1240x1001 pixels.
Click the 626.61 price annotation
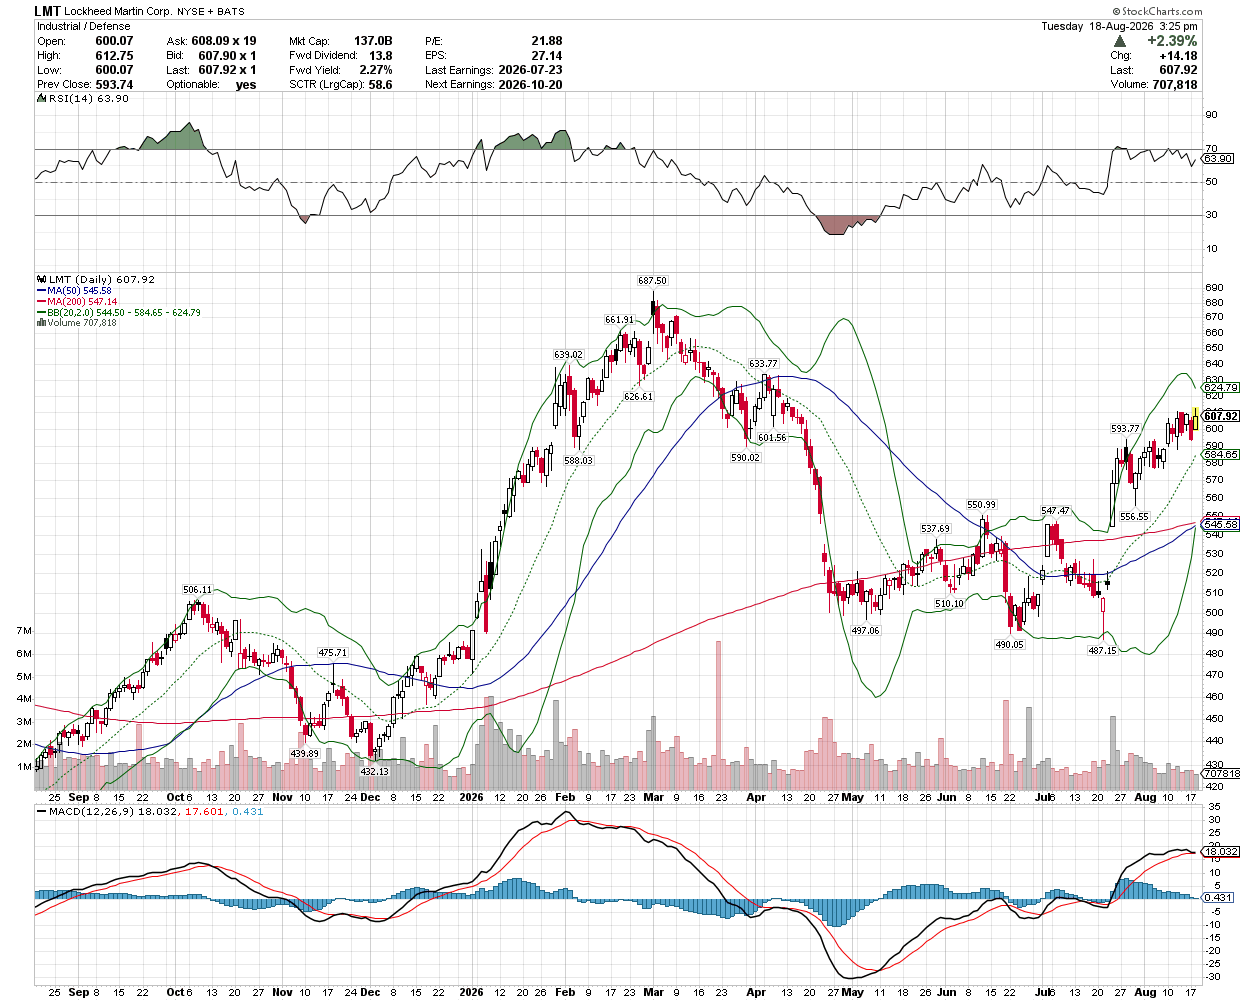point(638,397)
